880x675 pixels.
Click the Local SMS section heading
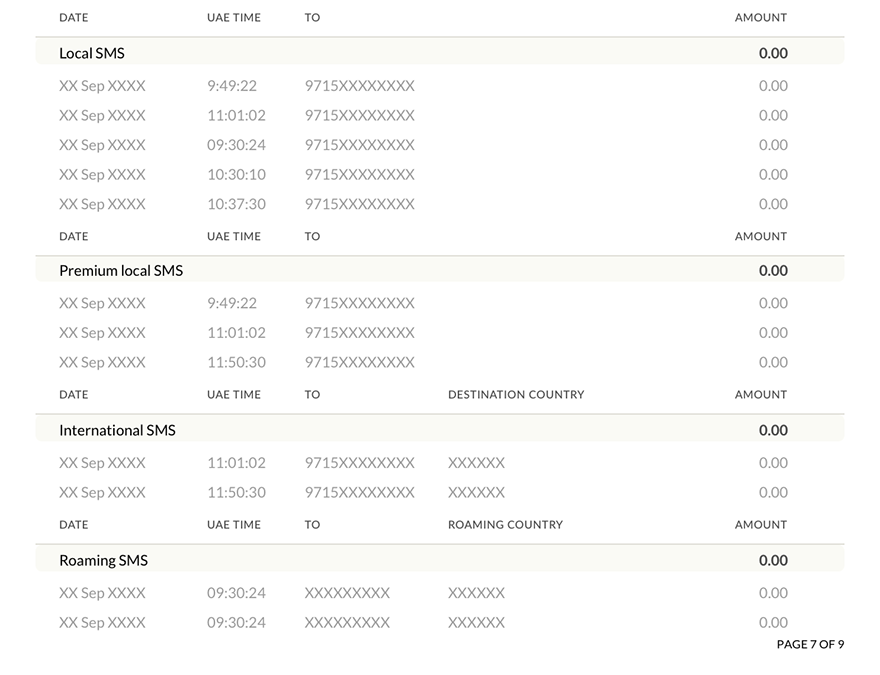[x=92, y=53]
